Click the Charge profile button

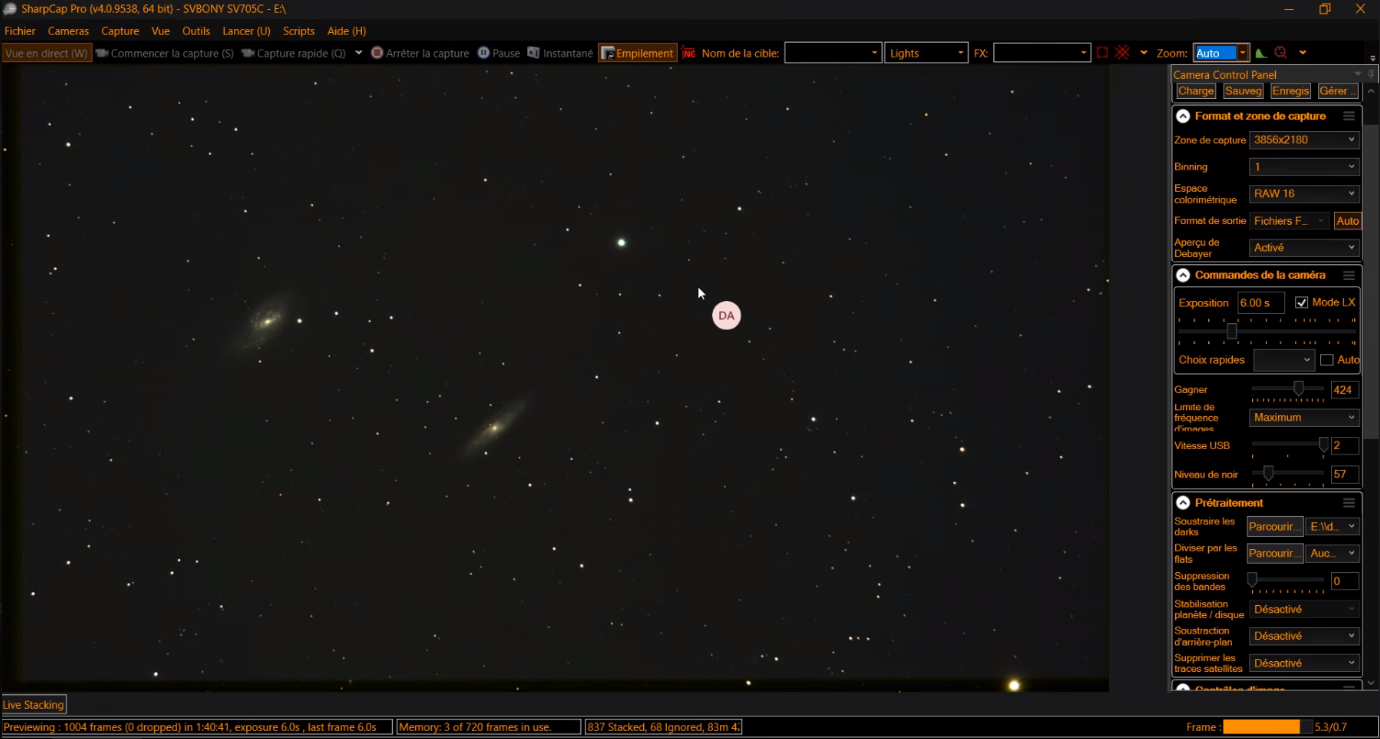(1196, 91)
